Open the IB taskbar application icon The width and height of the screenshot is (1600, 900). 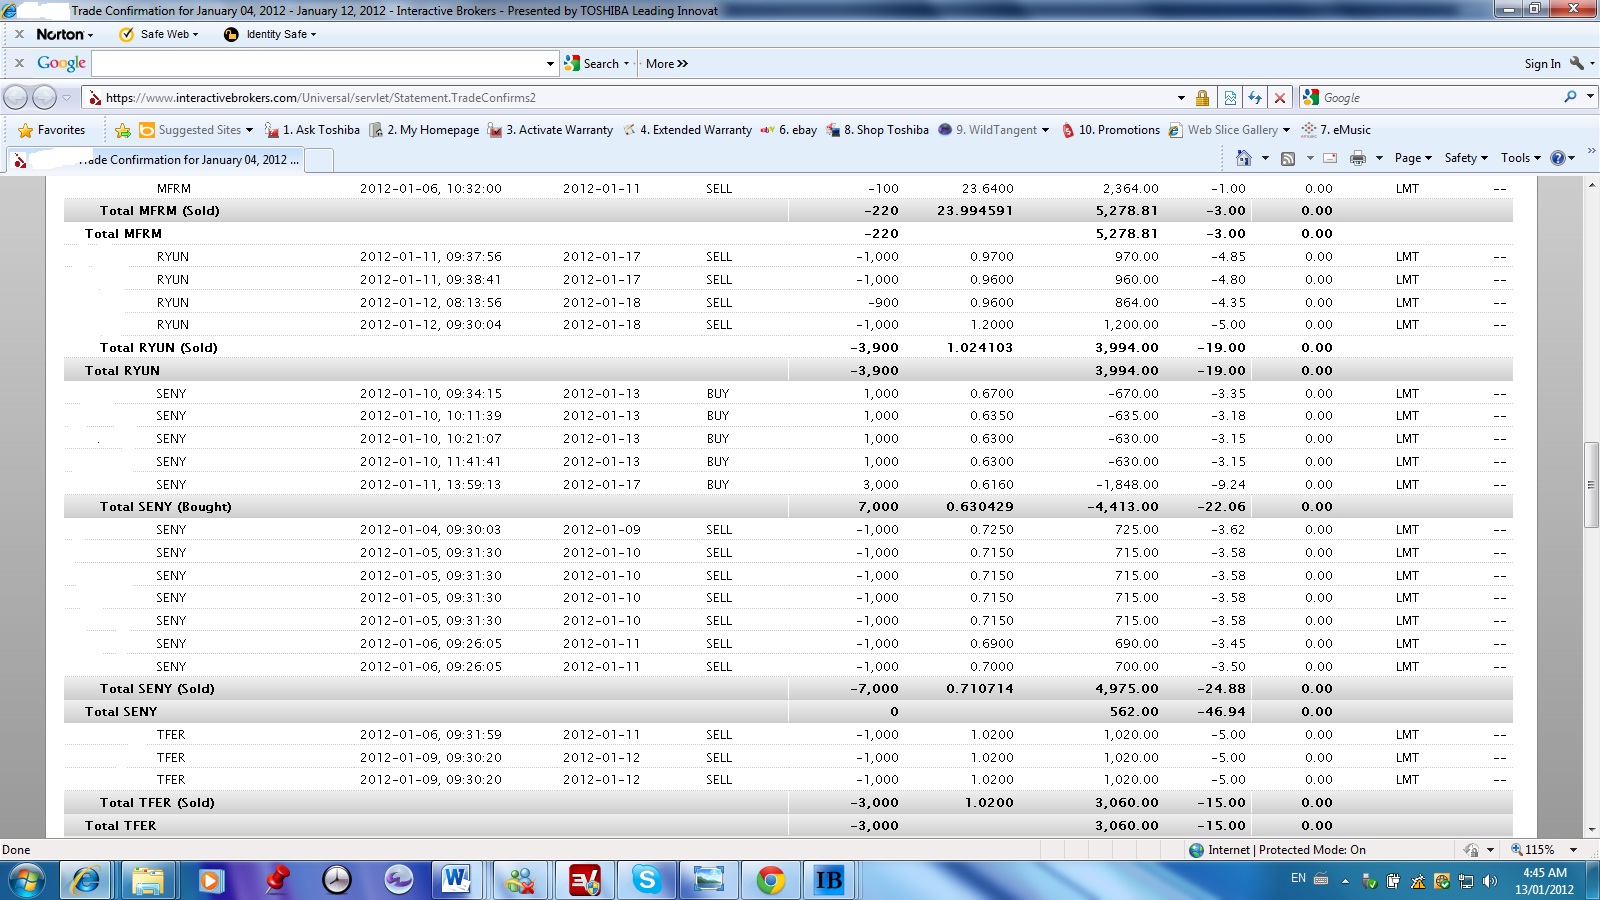pyautogui.click(x=829, y=880)
